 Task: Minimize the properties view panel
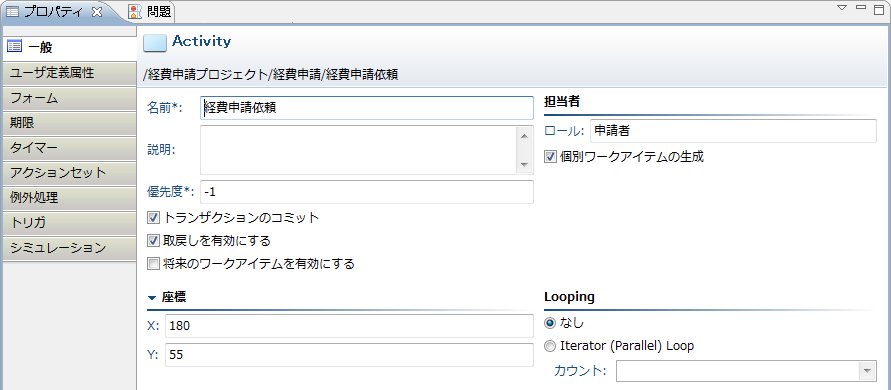pyautogui.click(x=861, y=7)
